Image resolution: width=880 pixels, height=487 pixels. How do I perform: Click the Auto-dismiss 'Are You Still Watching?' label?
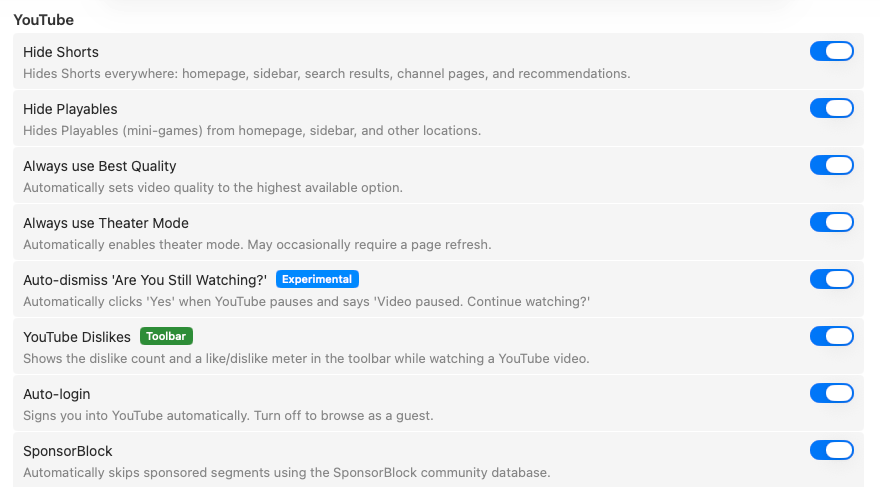145,280
